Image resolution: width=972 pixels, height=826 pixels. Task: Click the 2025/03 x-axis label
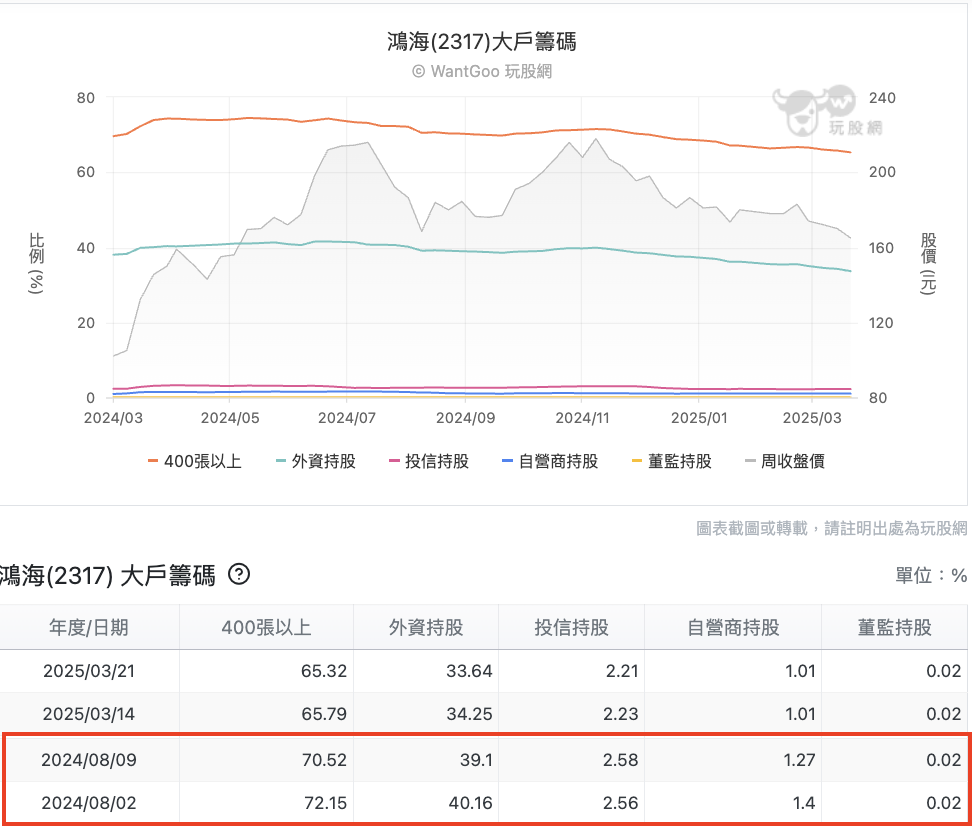(812, 418)
